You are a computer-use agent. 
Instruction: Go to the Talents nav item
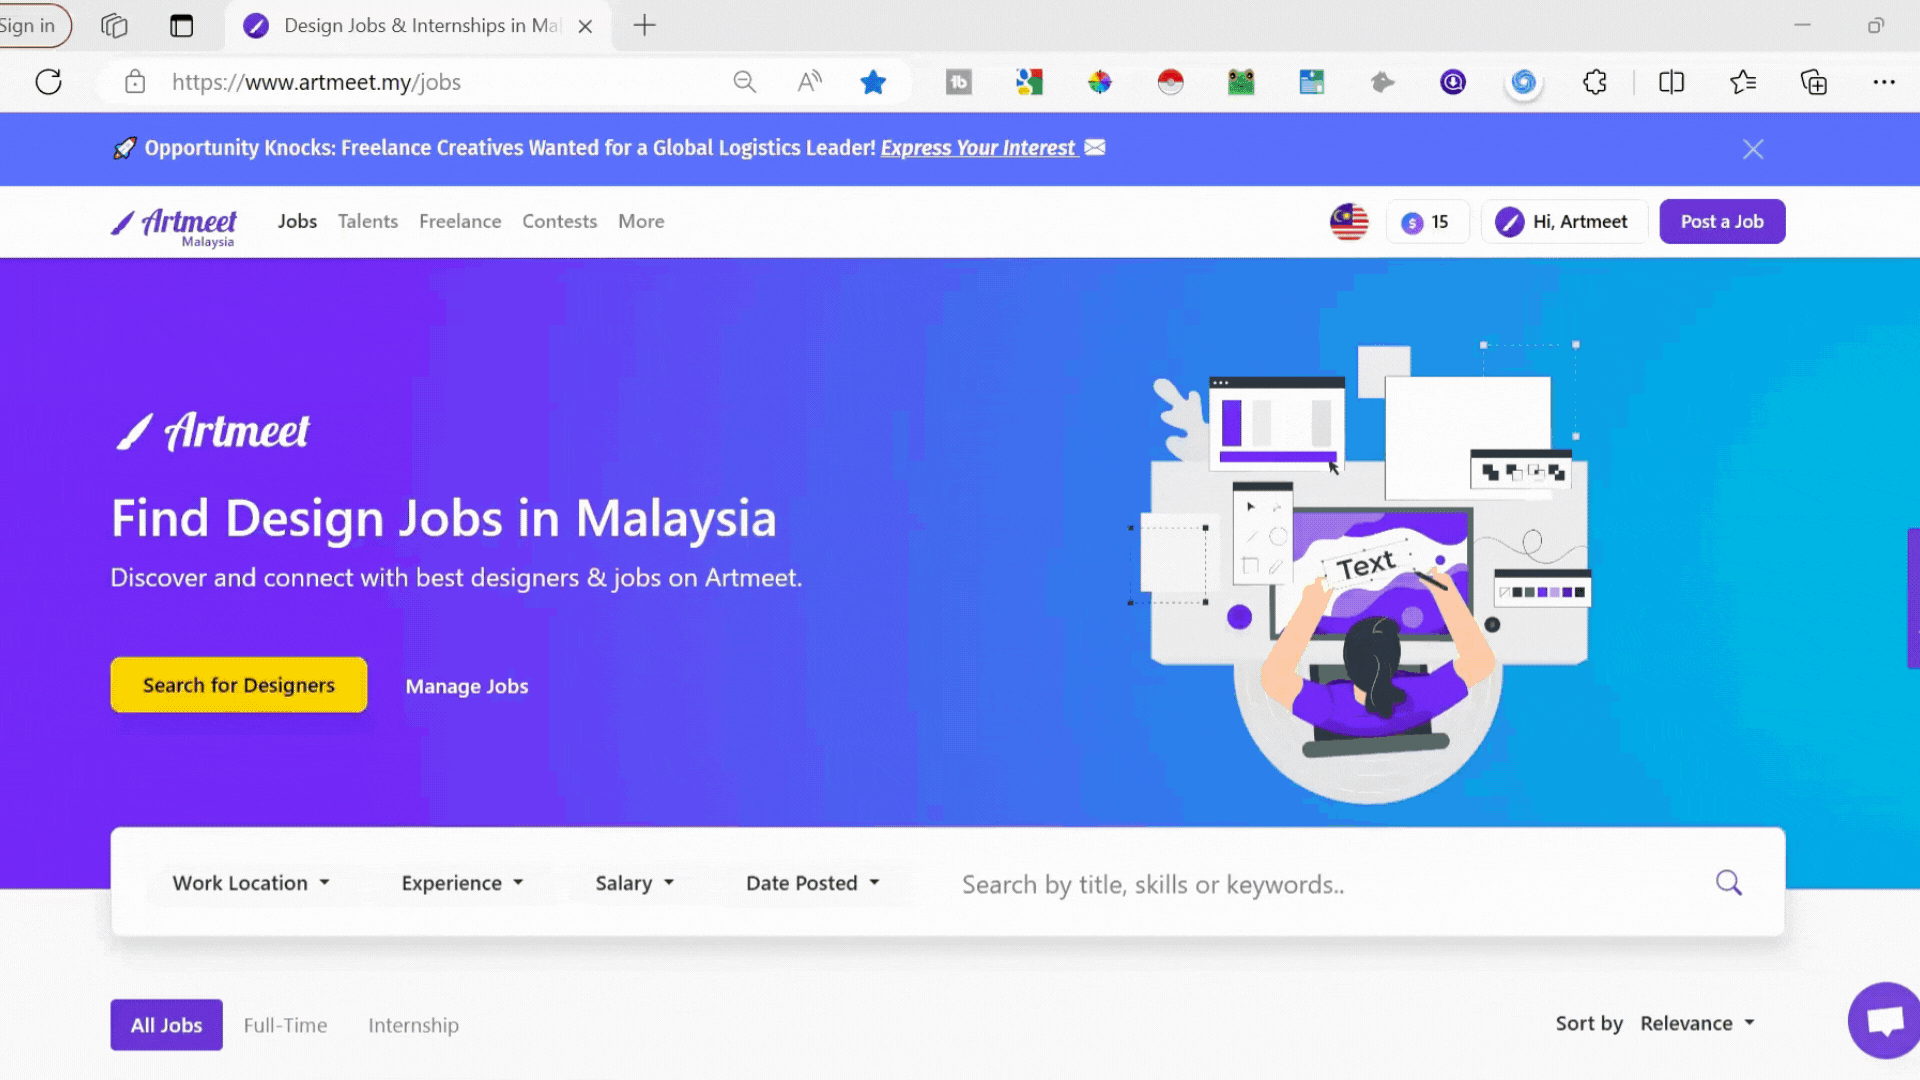point(368,221)
